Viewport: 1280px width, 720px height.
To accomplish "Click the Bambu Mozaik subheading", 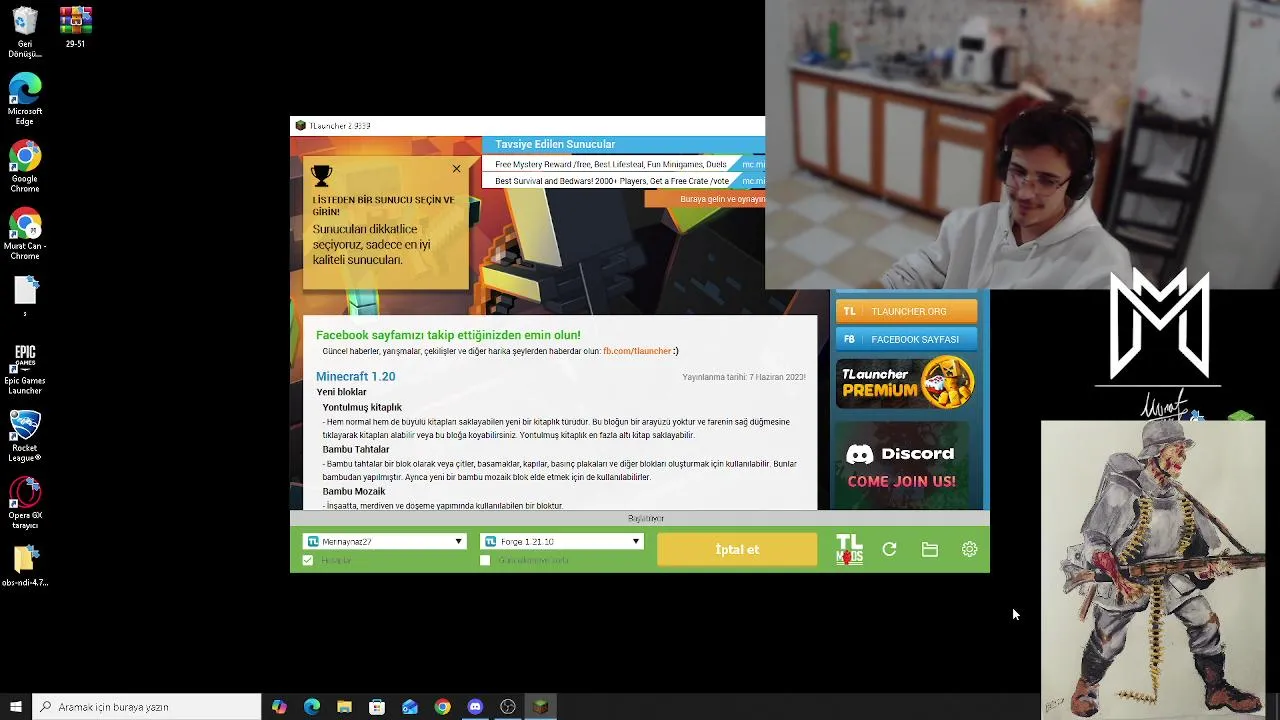I will tap(354, 491).
